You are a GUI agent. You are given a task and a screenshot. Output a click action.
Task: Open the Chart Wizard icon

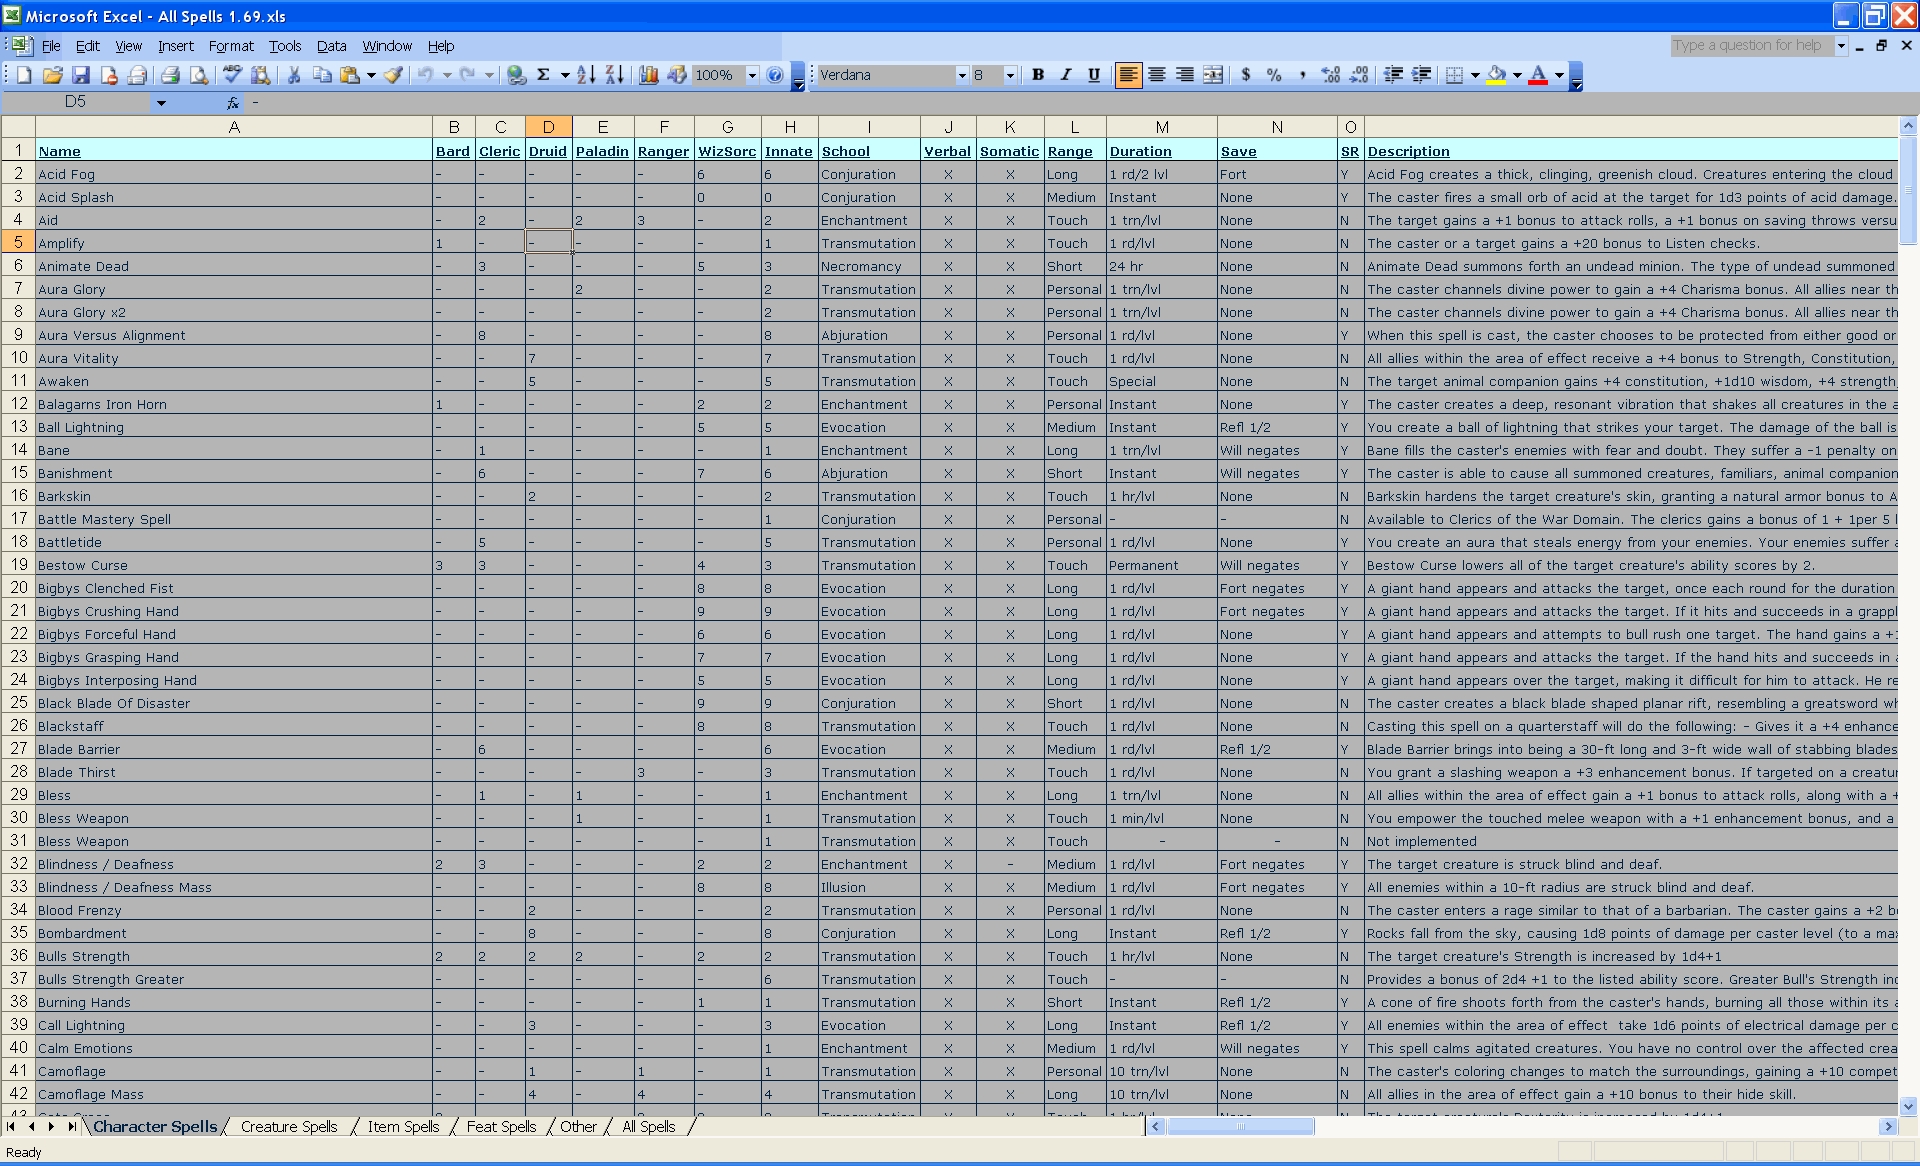click(648, 75)
